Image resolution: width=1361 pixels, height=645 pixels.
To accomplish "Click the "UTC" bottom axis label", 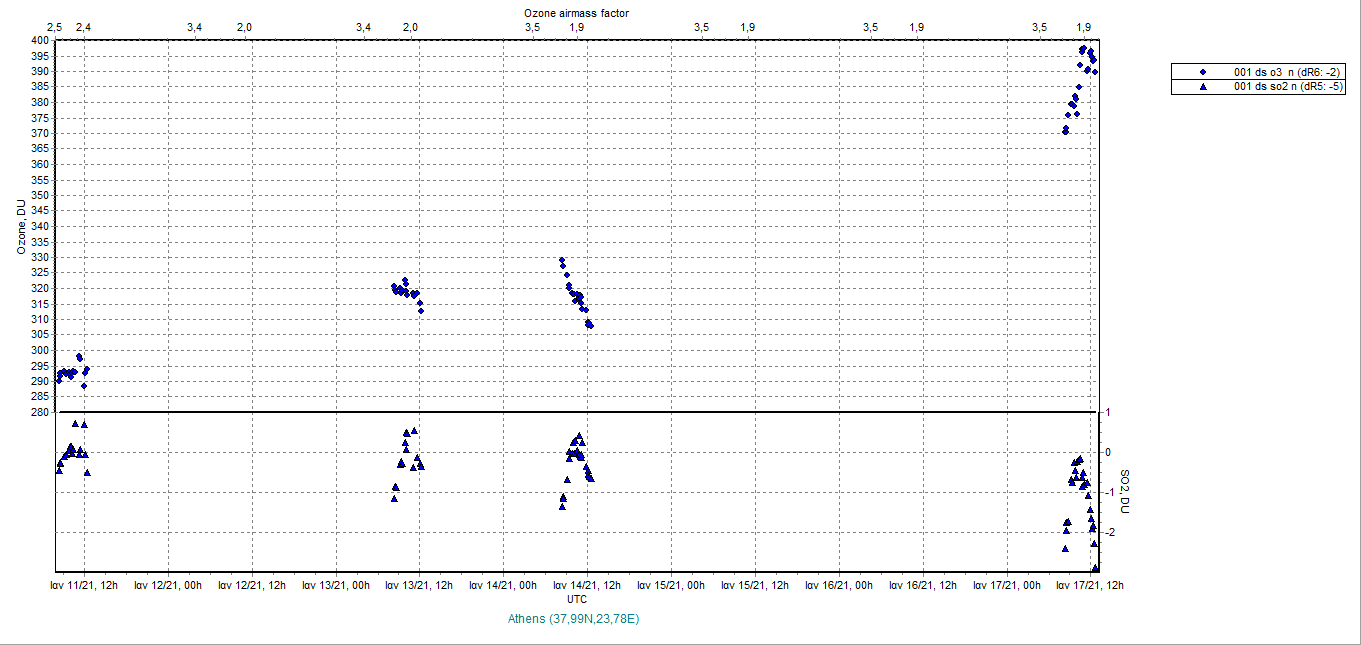I will [x=577, y=599].
